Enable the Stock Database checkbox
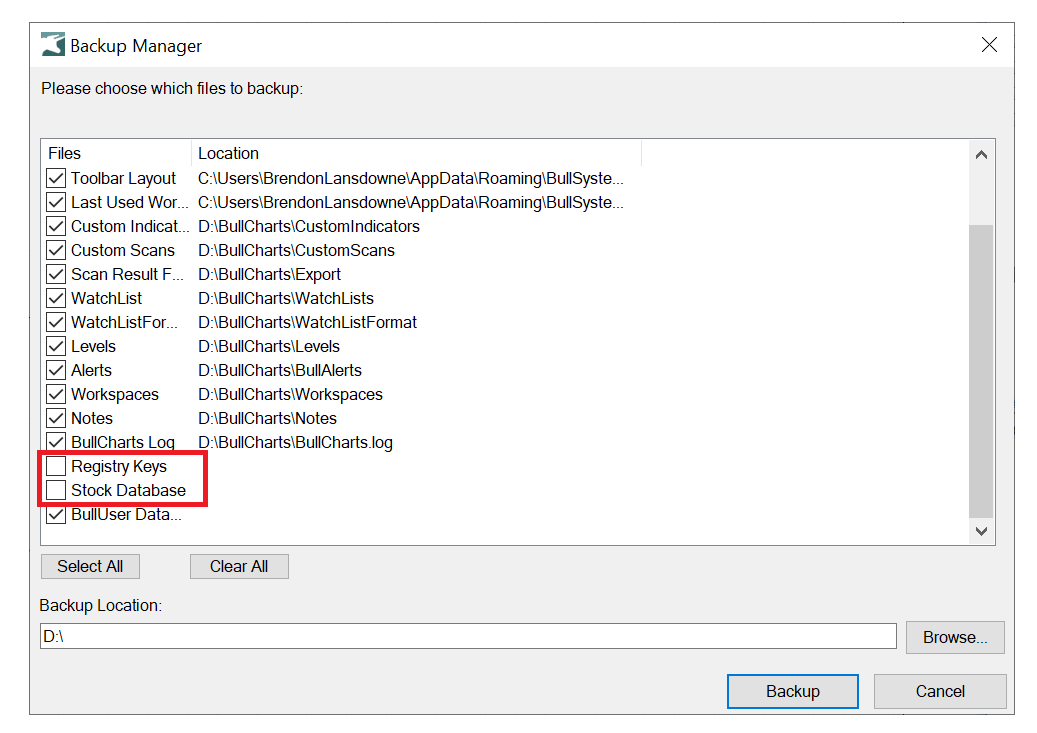 56,490
